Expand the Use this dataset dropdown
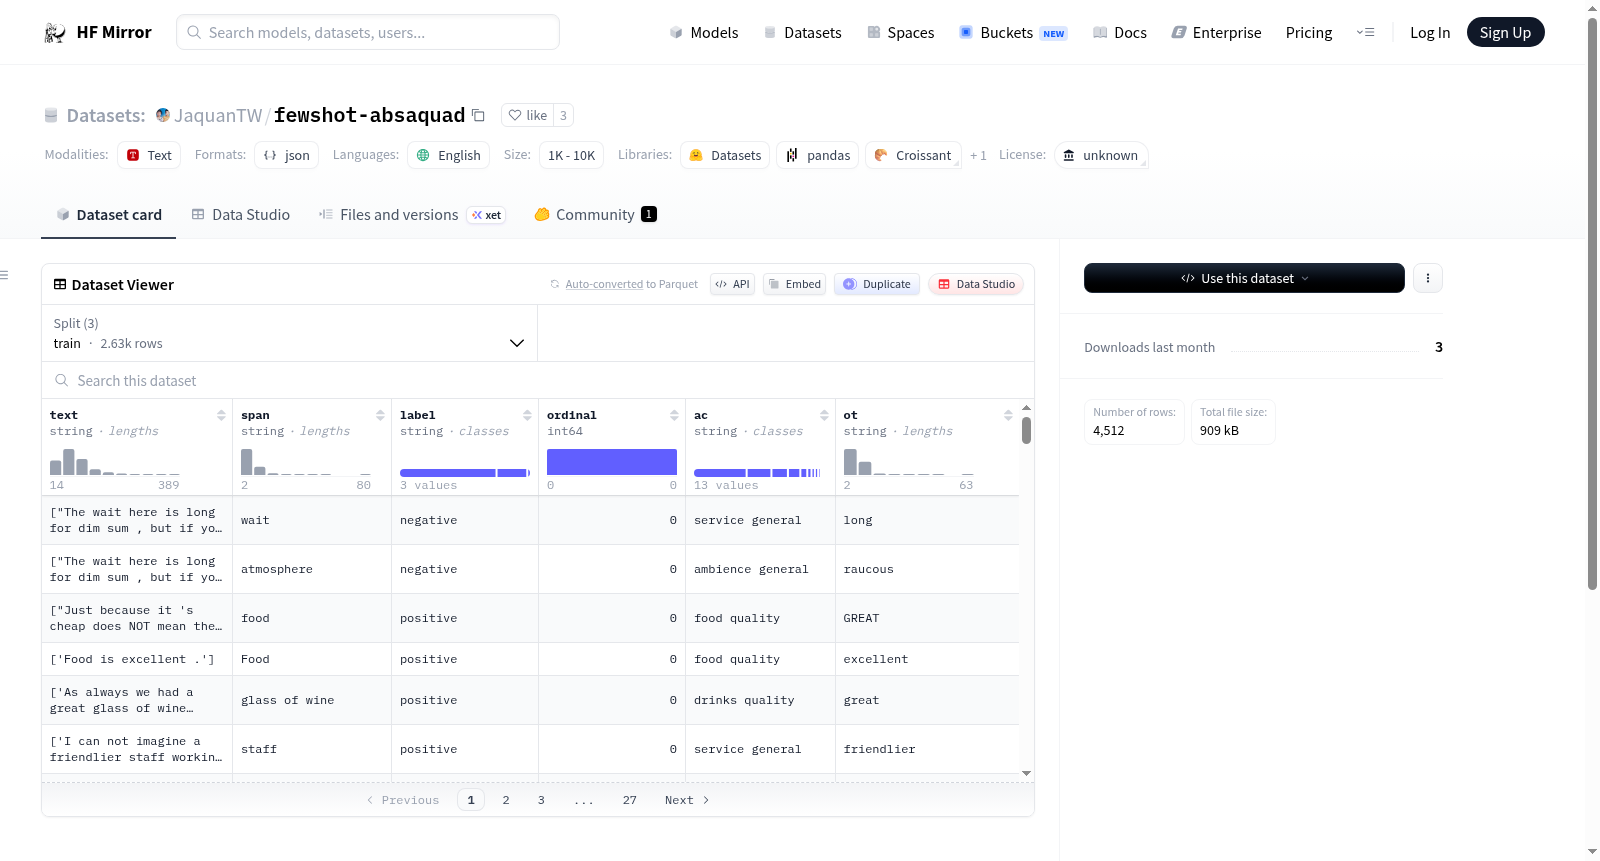The width and height of the screenshot is (1600, 861). [x=1244, y=278]
